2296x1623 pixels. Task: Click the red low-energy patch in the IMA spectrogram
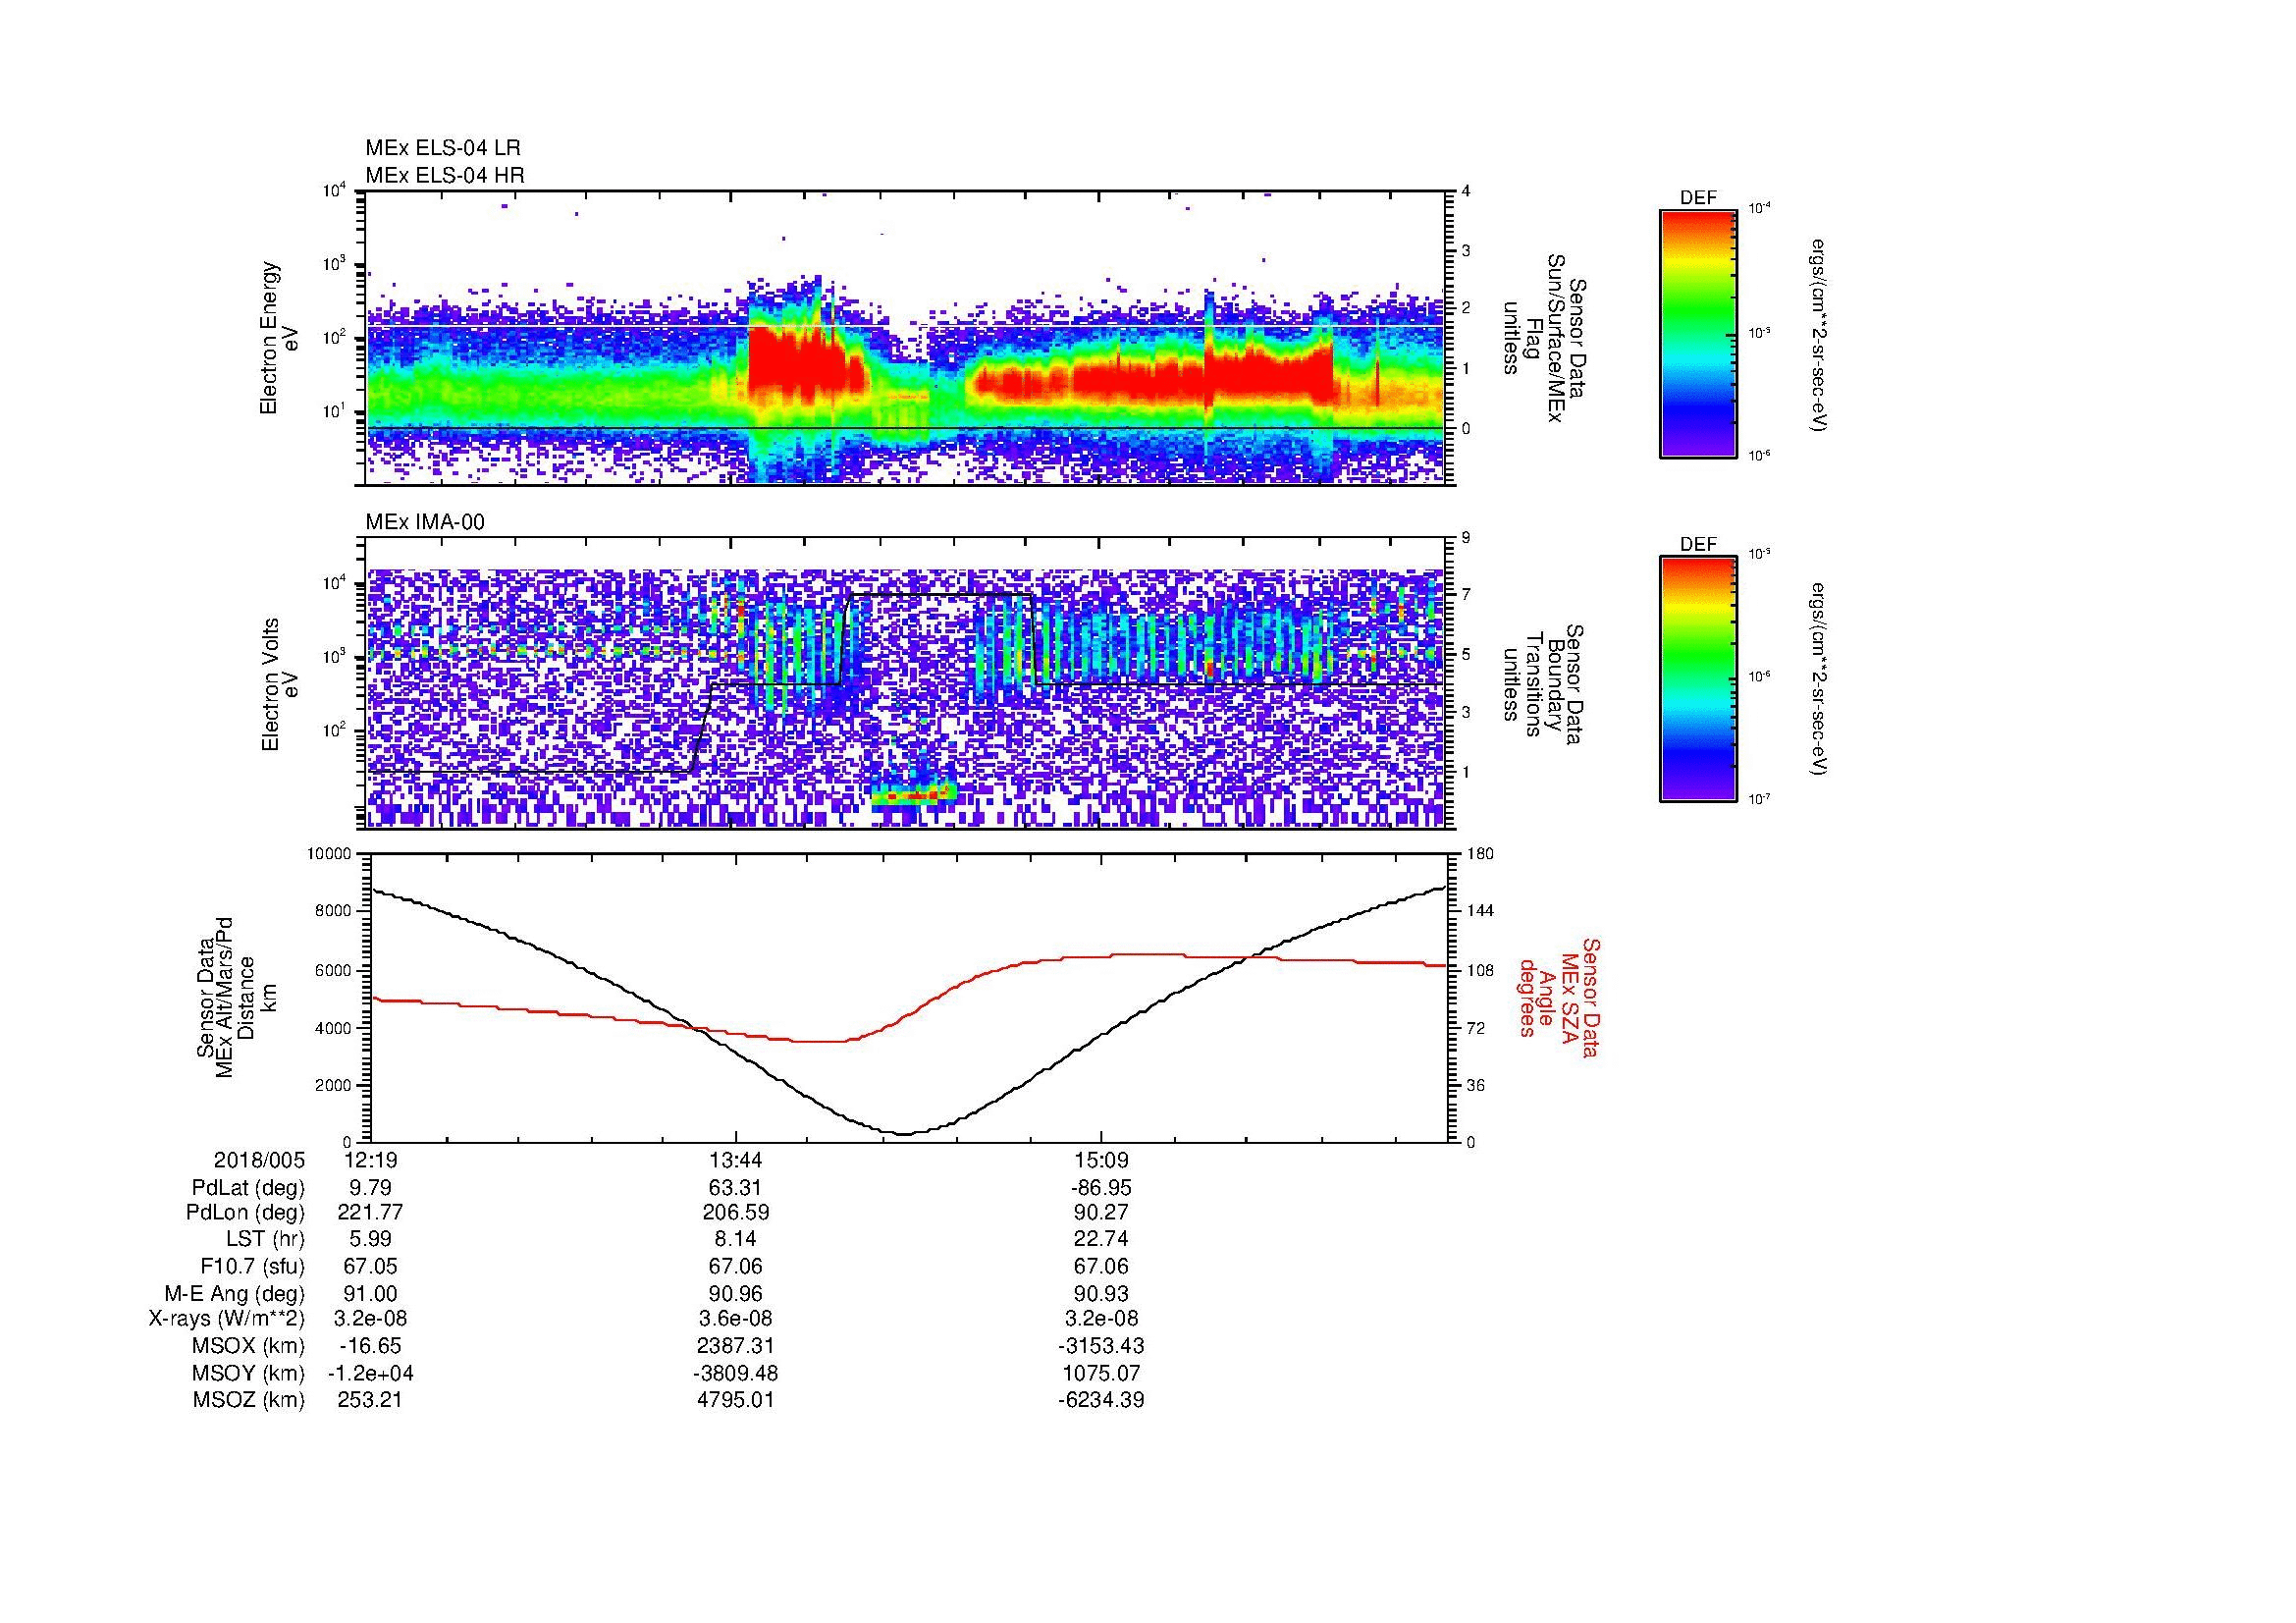[x=913, y=797]
